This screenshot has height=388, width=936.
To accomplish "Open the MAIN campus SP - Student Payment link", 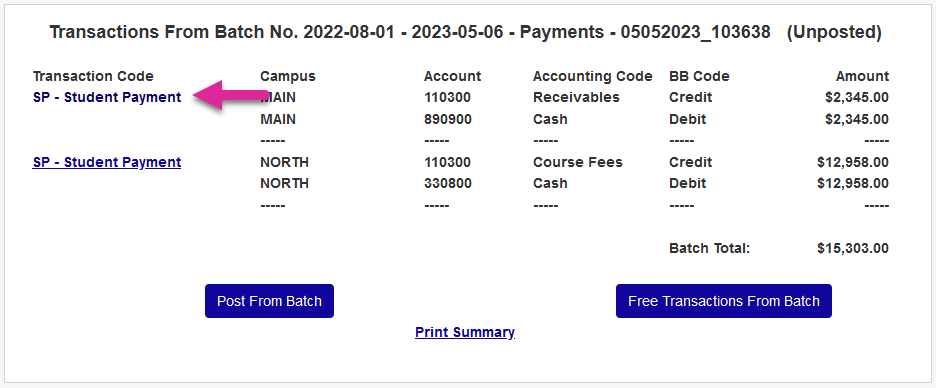I will [x=107, y=97].
